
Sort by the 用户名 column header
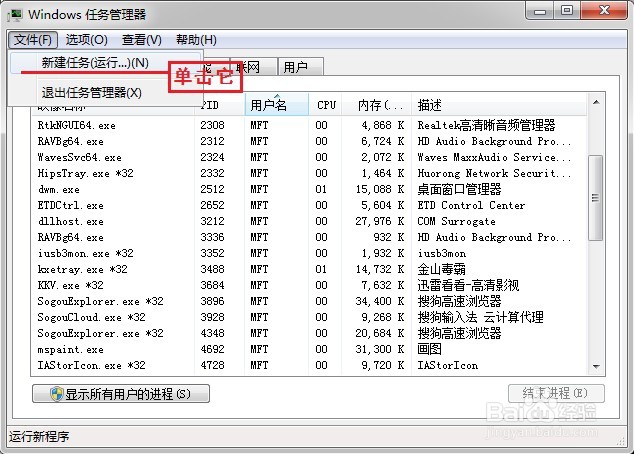277,106
